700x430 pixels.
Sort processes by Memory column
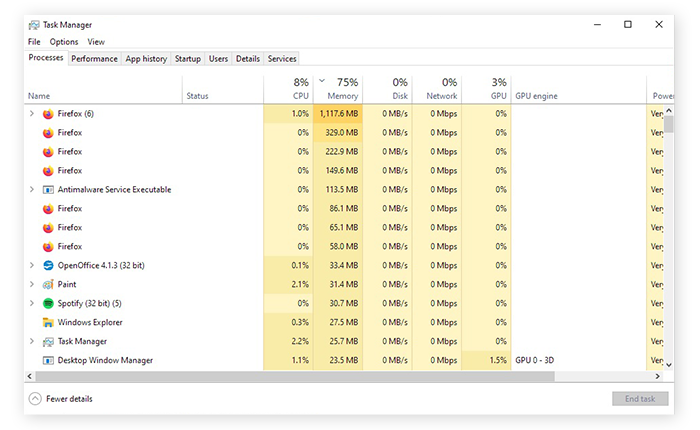pyautogui.click(x=342, y=96)
